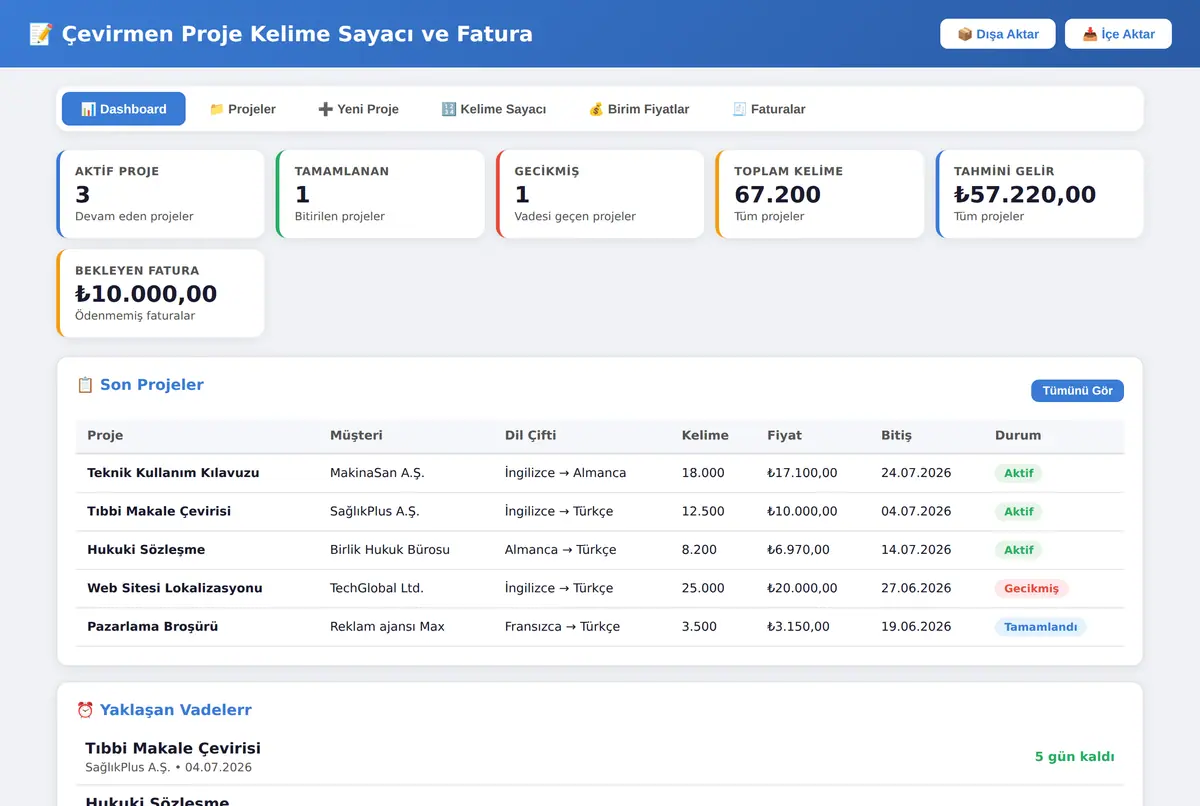Click the Gecikmiş status badge in the table
The height and width of the screenshot is (806, 1200).
coord(1031,589)
